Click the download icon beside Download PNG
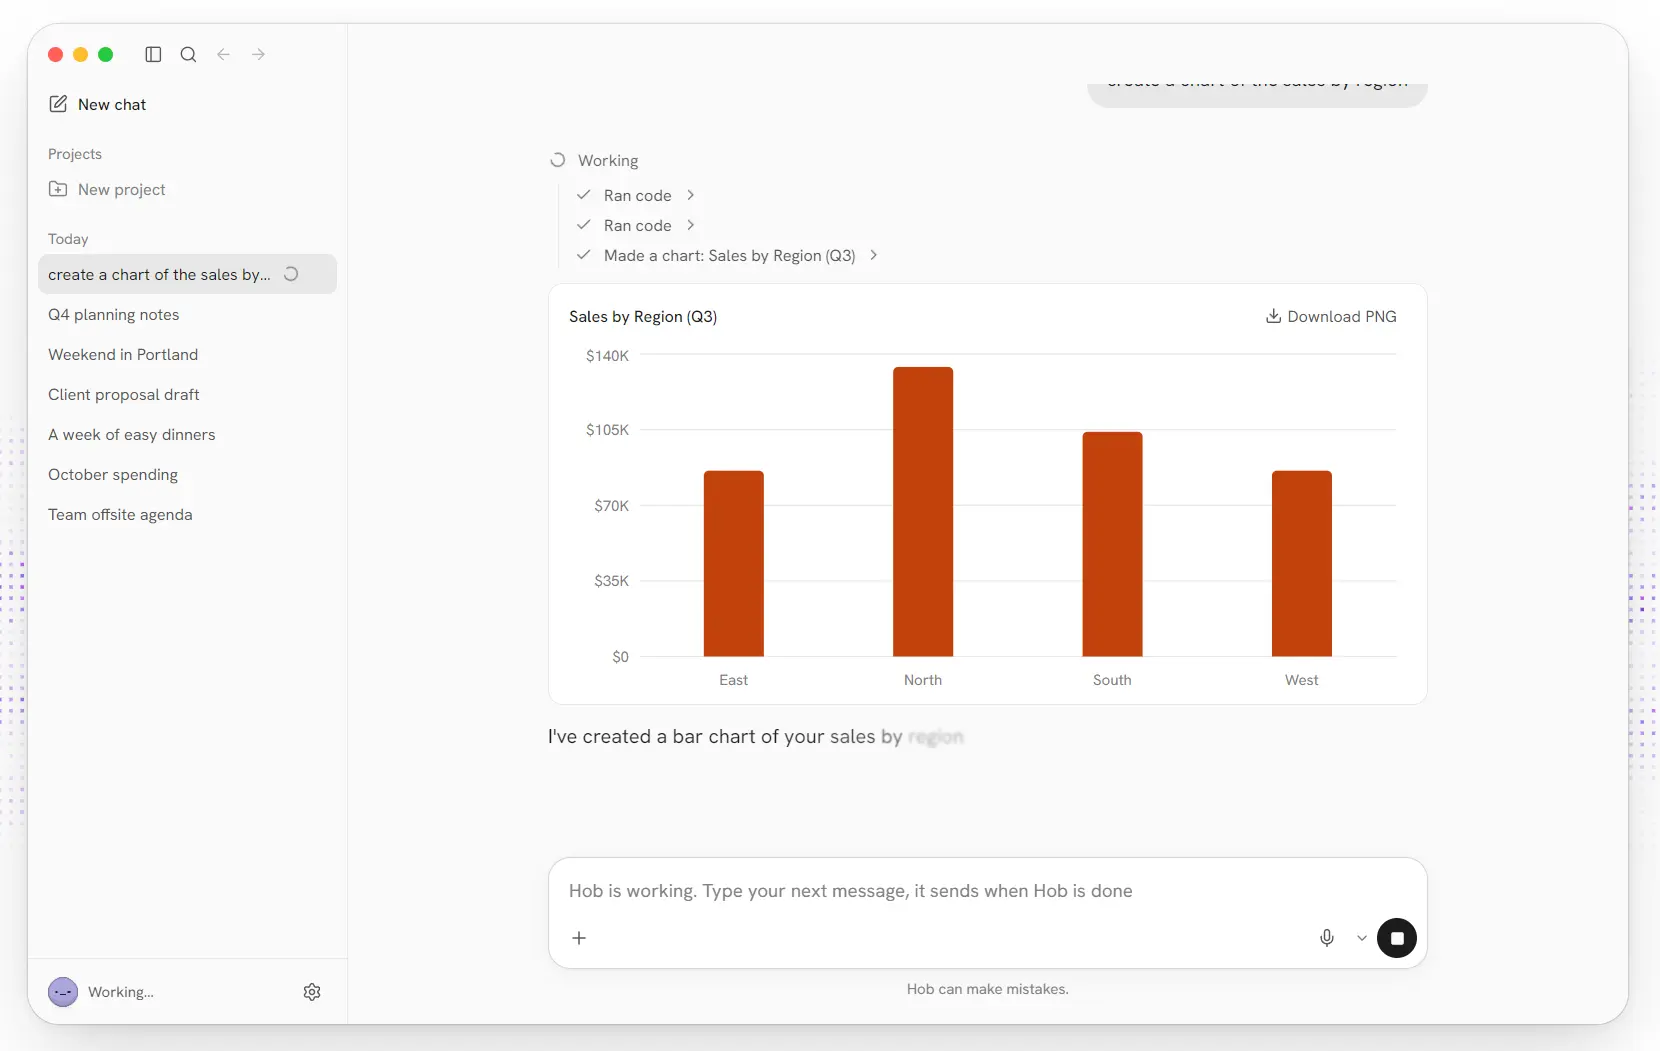Screen dimensions: 1660x1051 (x=1273, y=316)
